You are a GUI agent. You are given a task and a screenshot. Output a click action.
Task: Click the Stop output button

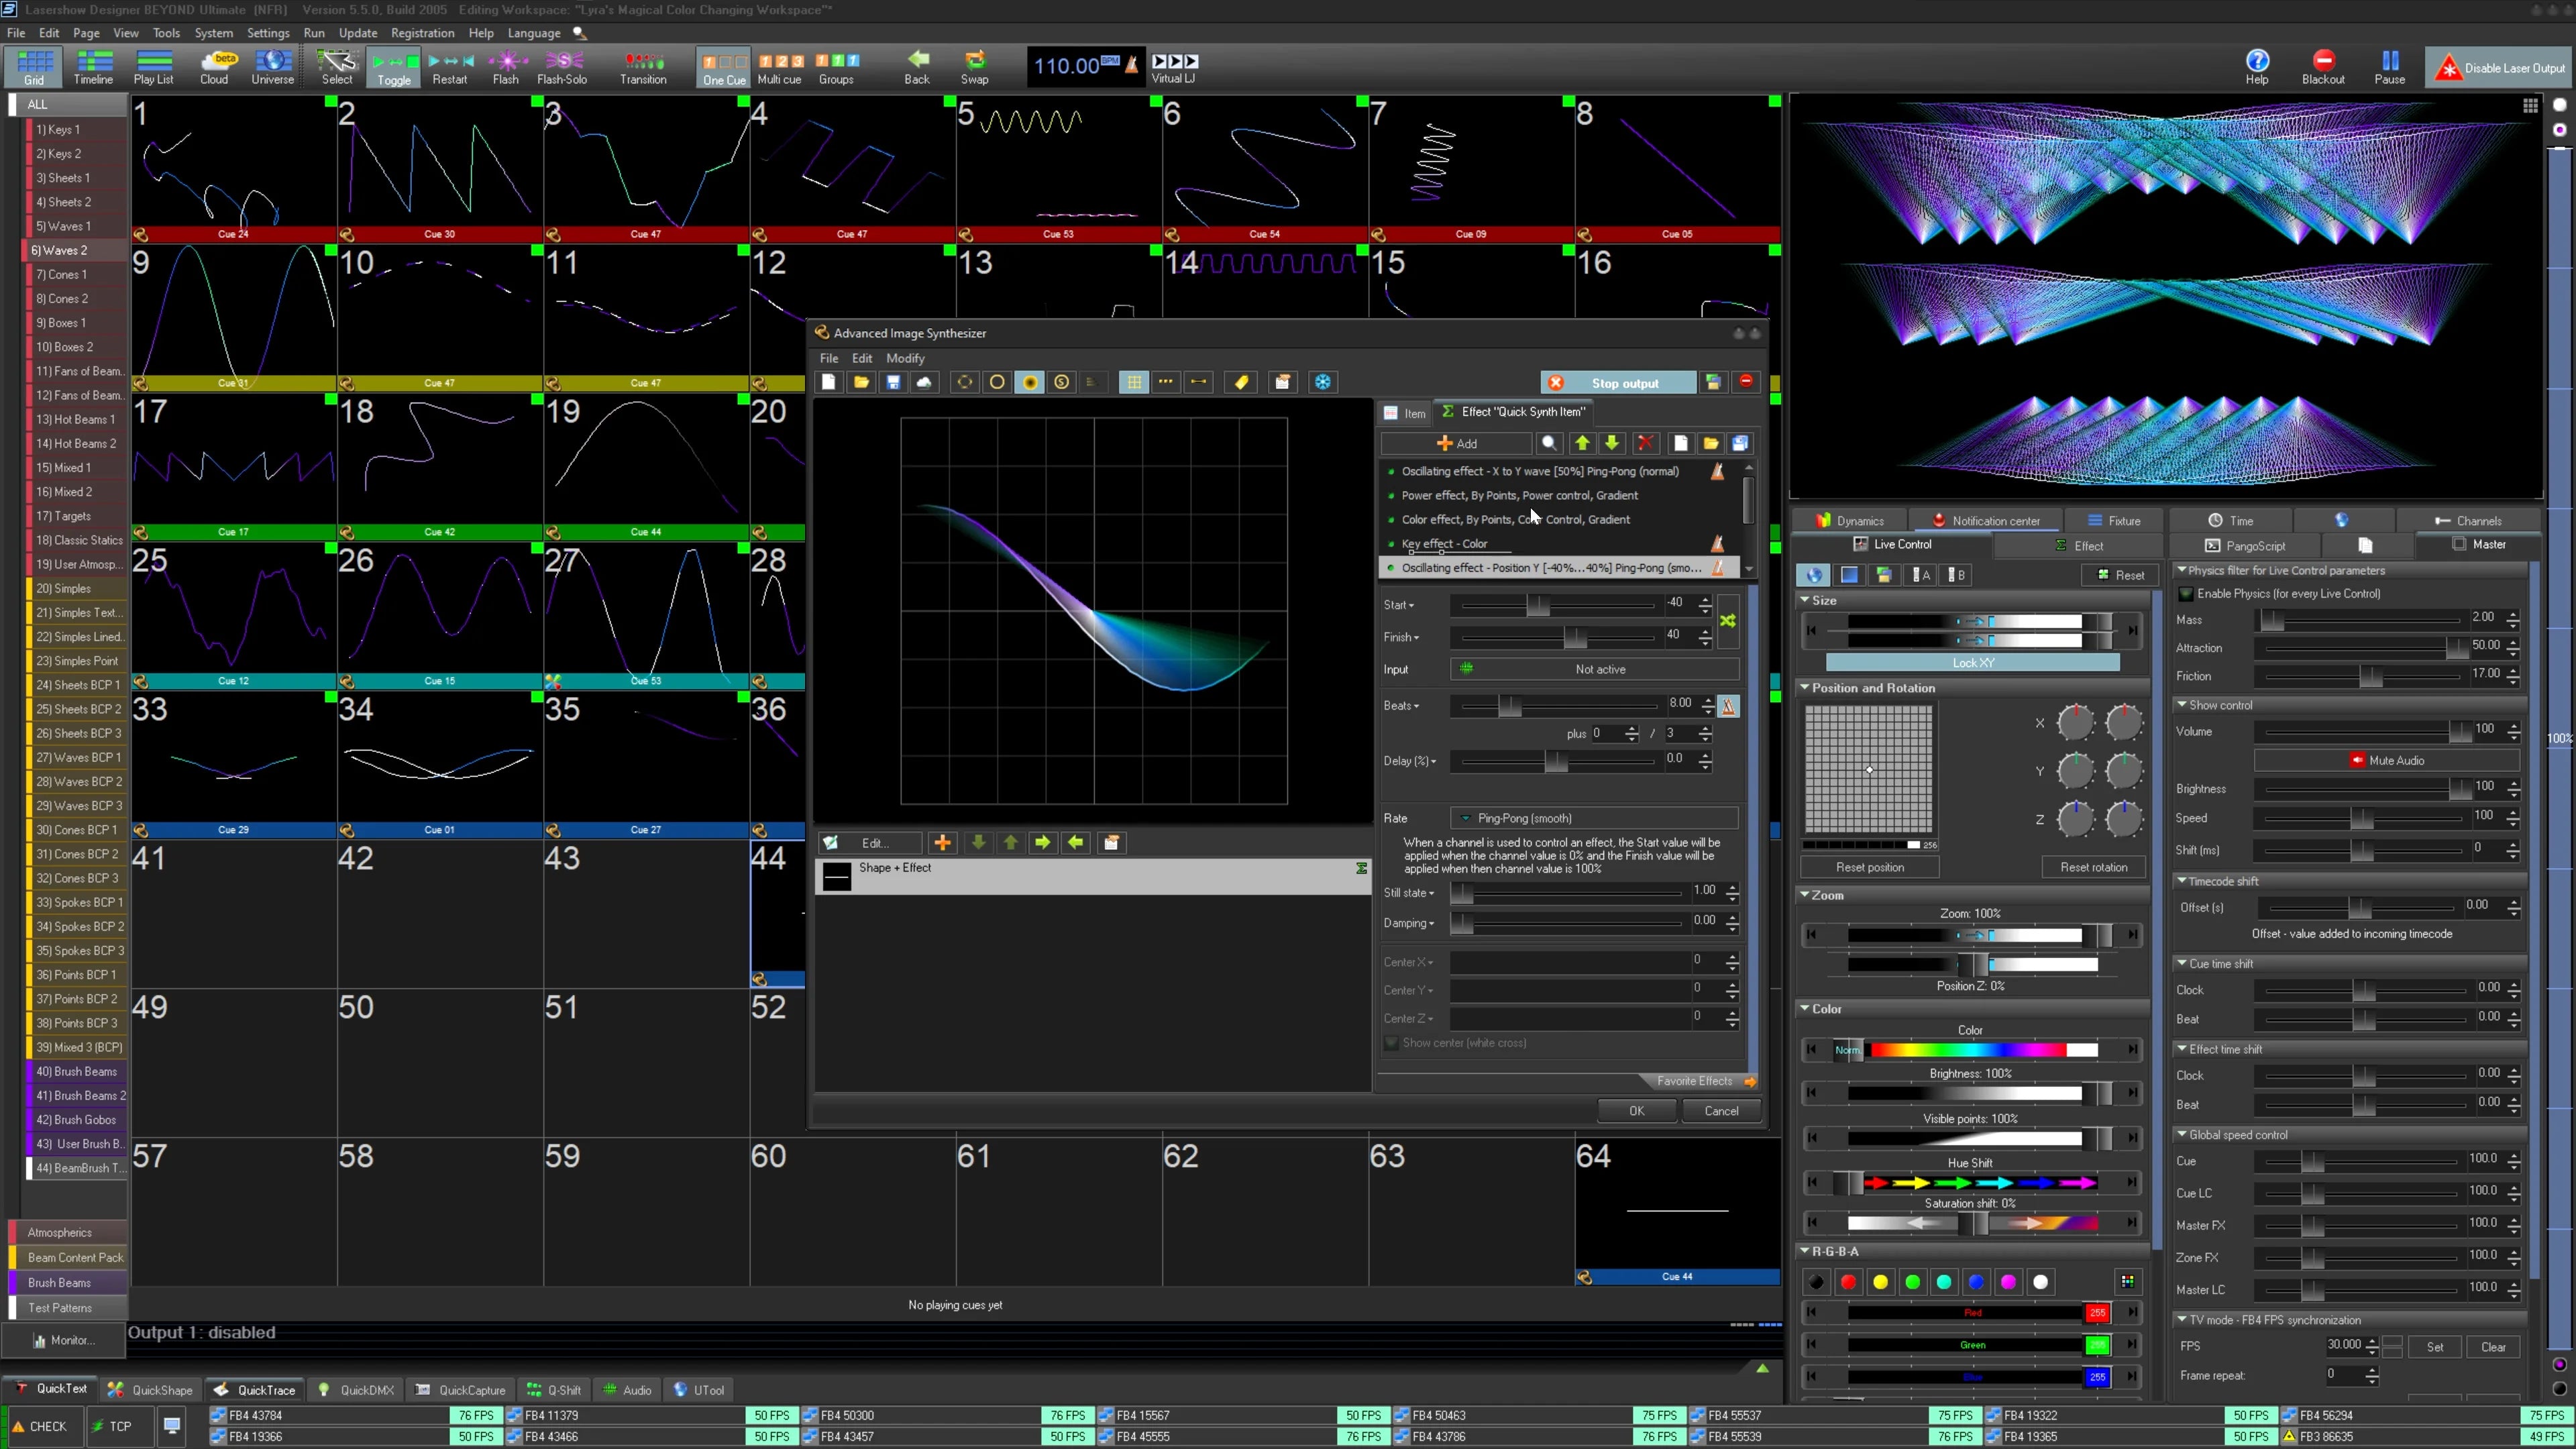(1618, 383)
